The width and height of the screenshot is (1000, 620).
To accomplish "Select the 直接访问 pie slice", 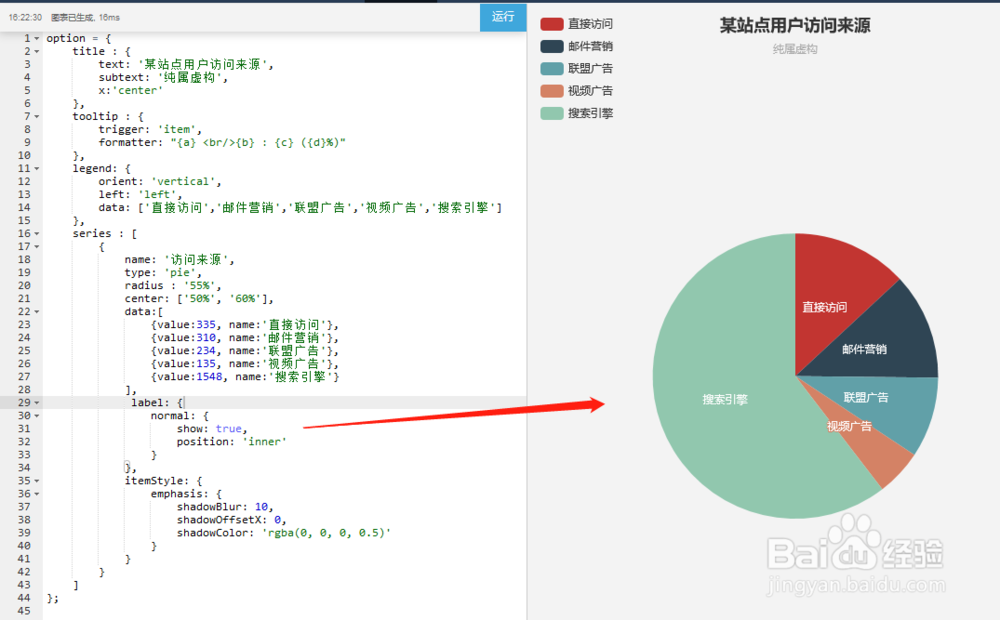I will point(823,307).
